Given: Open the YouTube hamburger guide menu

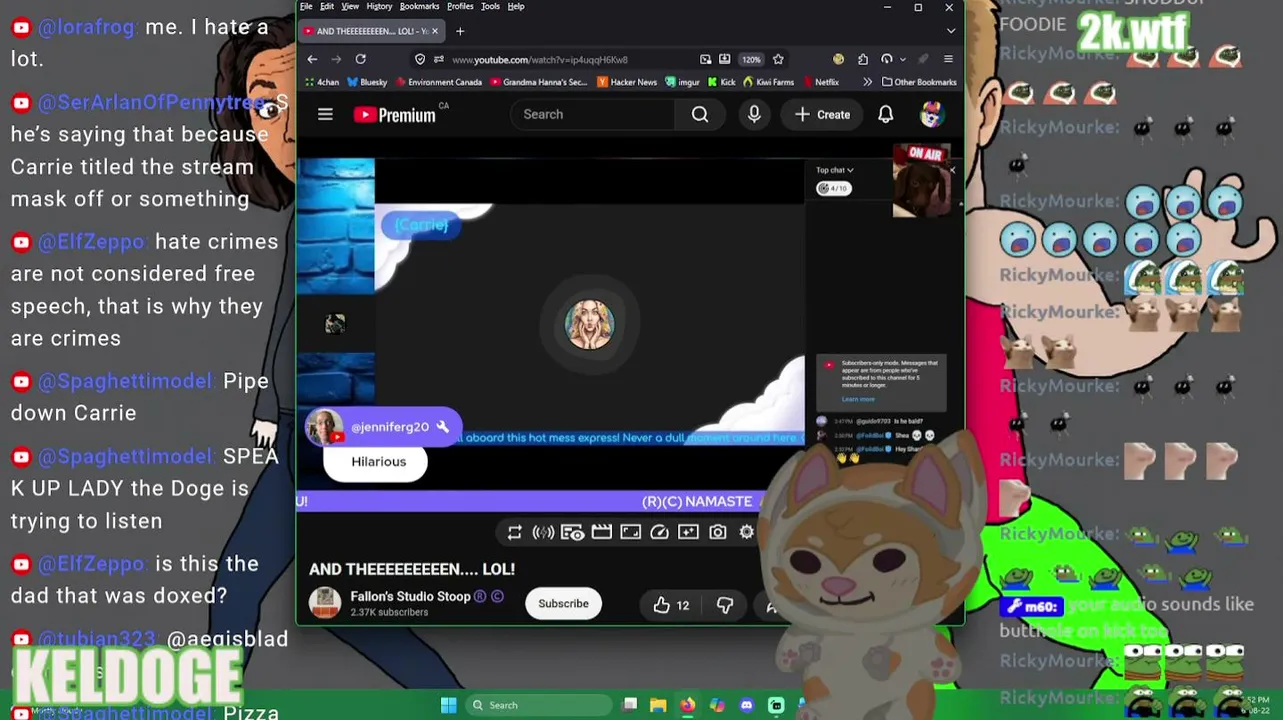Looking at the screenshot, I should [x=325, y=115].
